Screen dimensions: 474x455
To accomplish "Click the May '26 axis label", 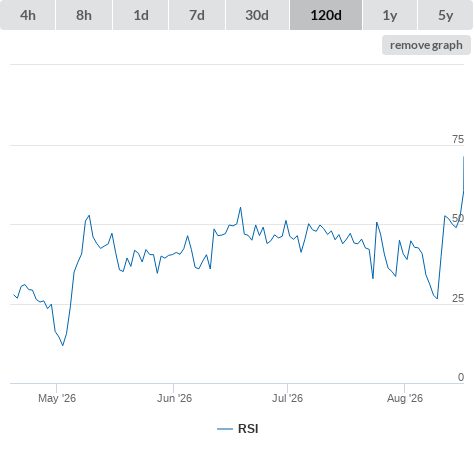I will click(57, 398).
